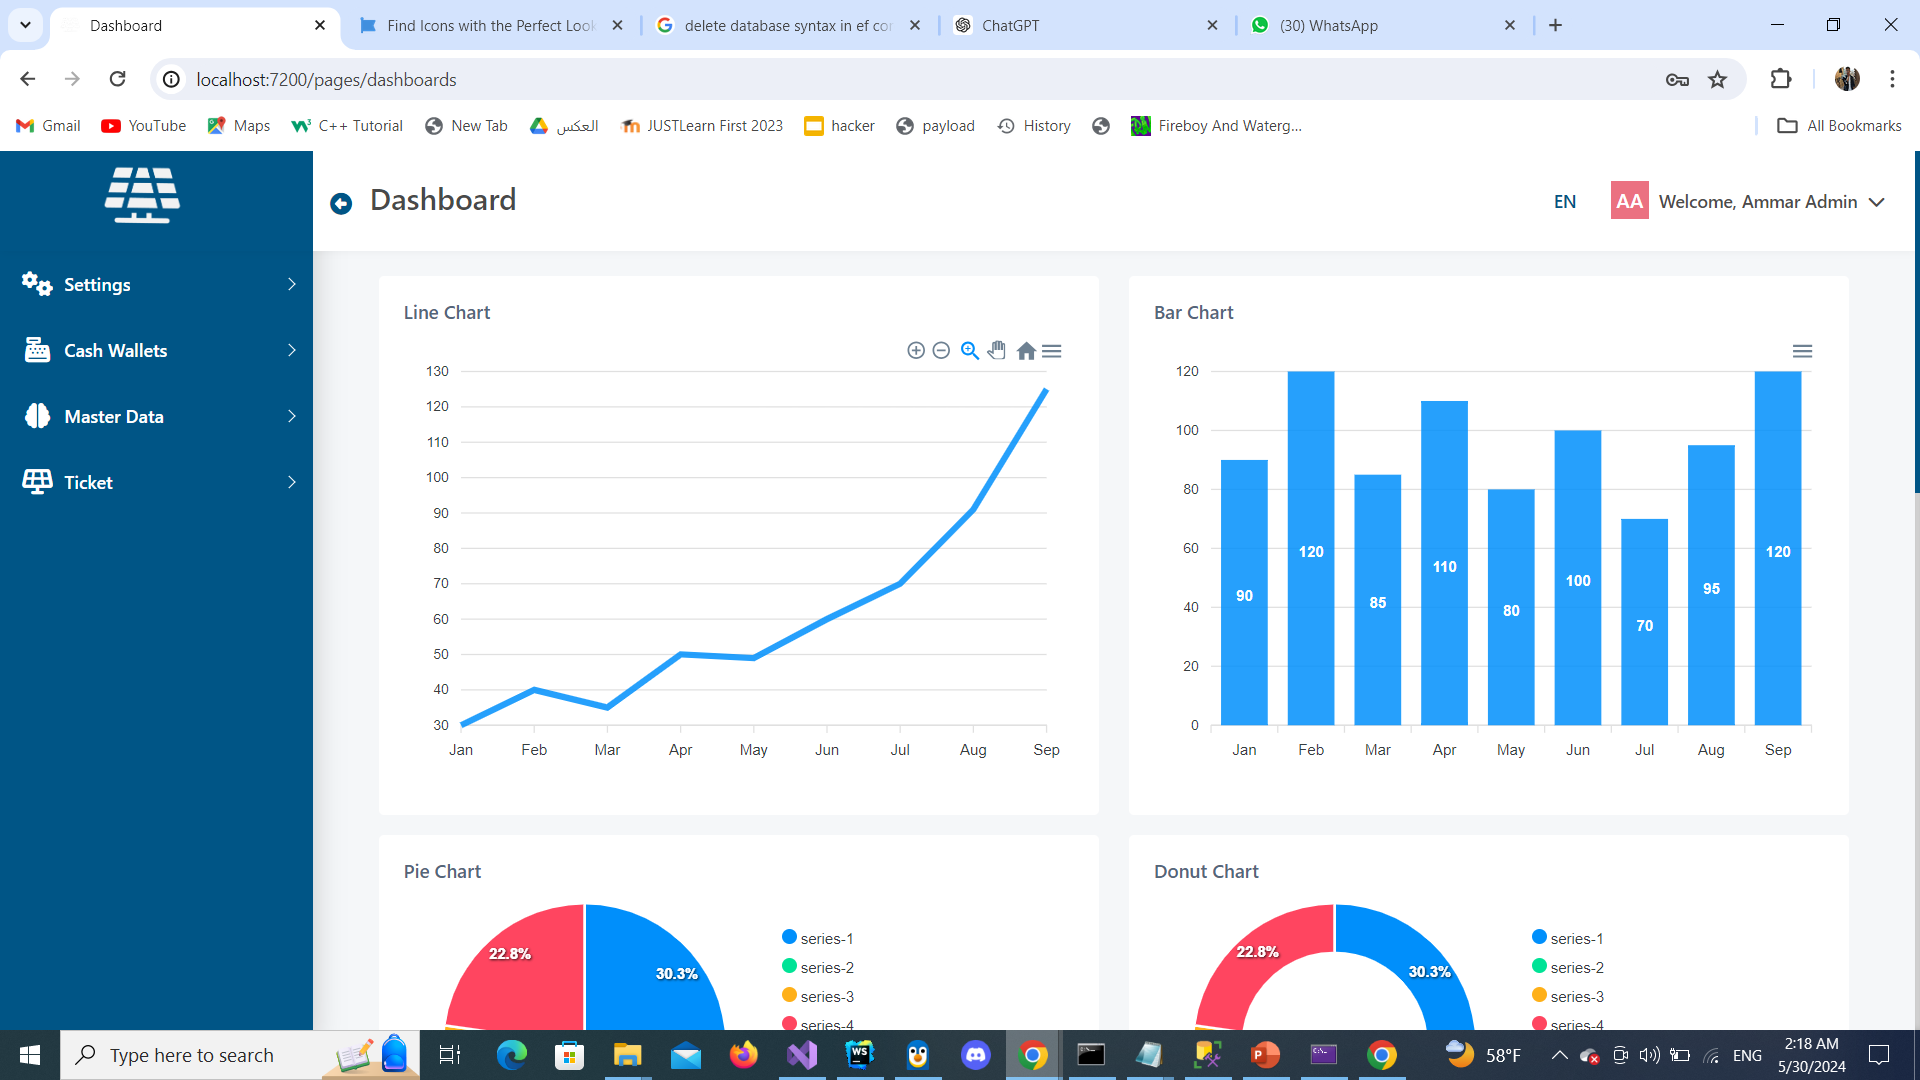1920x1080 pixels.
Task: Open the Ticket sidebar entry
Action: coord(160,483)
